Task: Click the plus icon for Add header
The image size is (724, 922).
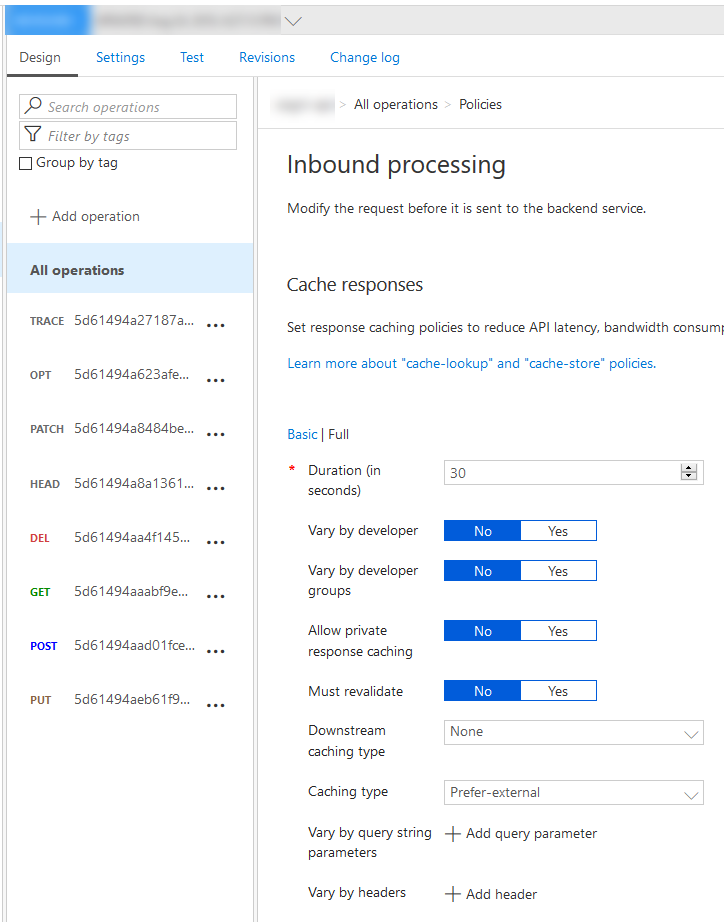Action: pyautogui.click(x=453, y=895)
